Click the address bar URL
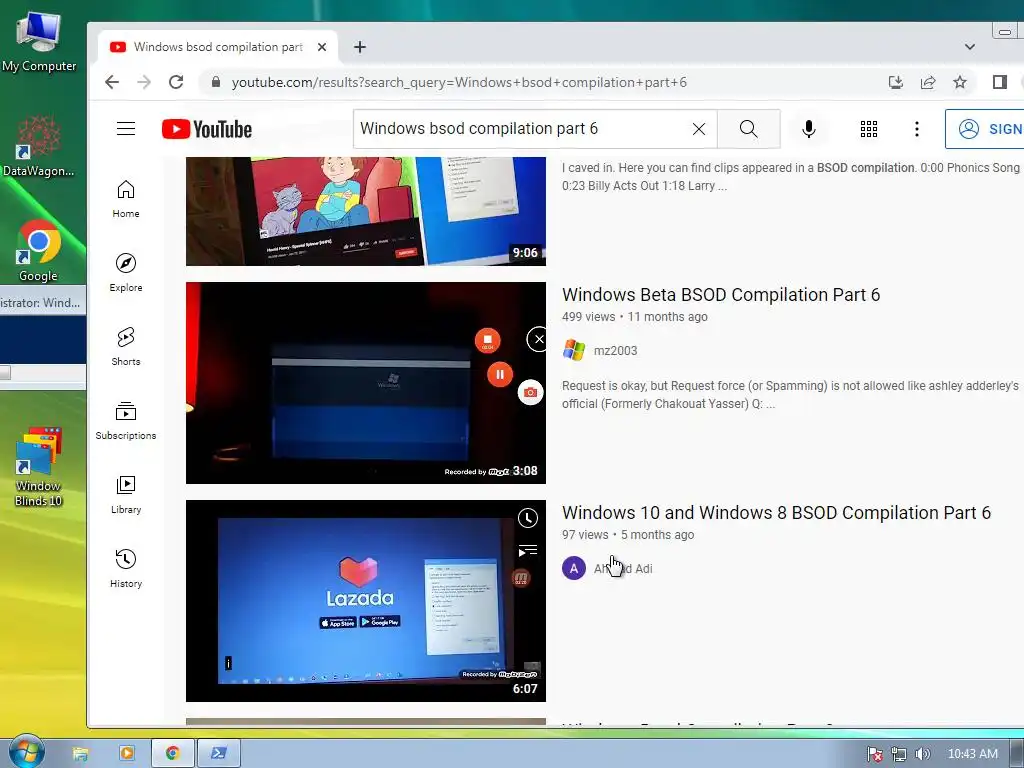 (459, 82)
